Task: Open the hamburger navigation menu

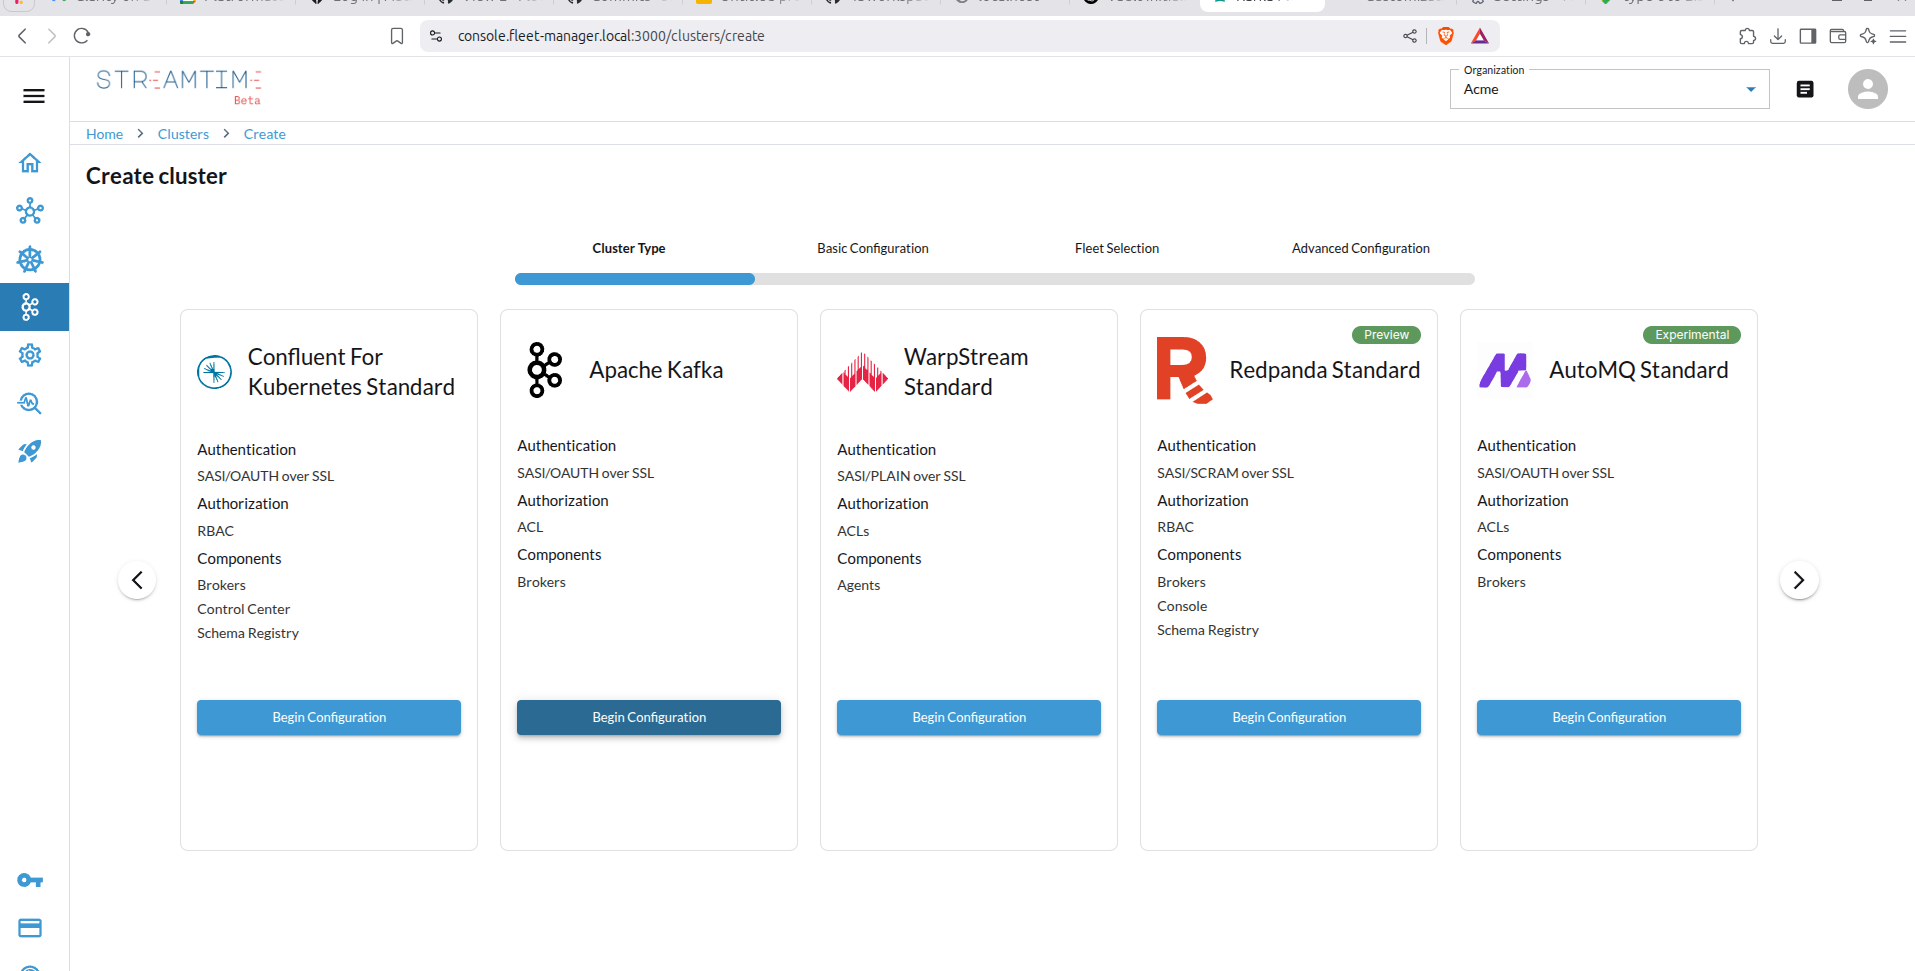Action: 34,96
